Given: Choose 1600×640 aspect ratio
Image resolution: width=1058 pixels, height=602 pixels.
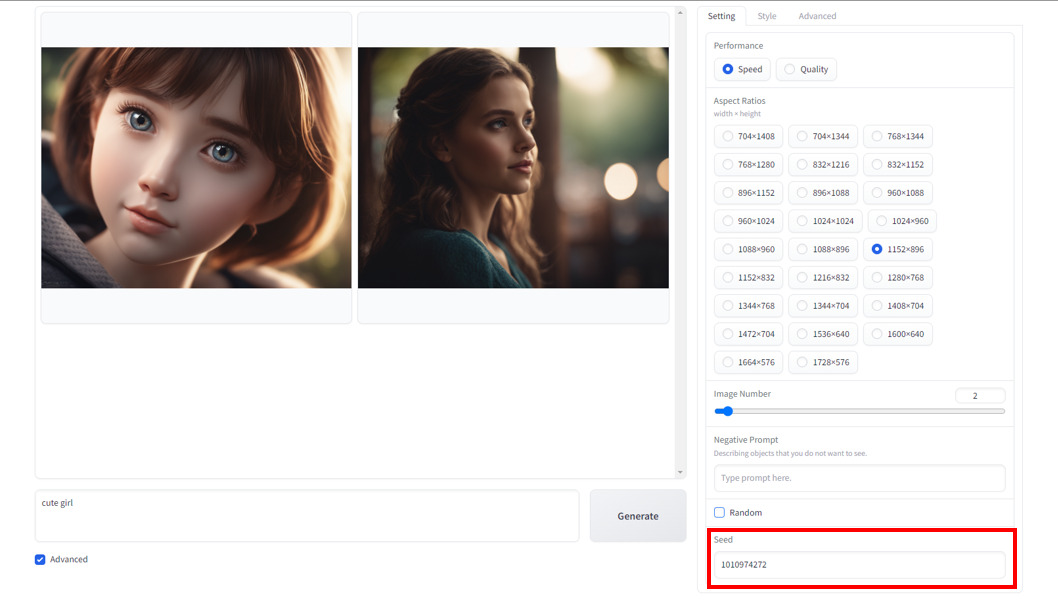Looking at the screenshot, I should point(898,335).
